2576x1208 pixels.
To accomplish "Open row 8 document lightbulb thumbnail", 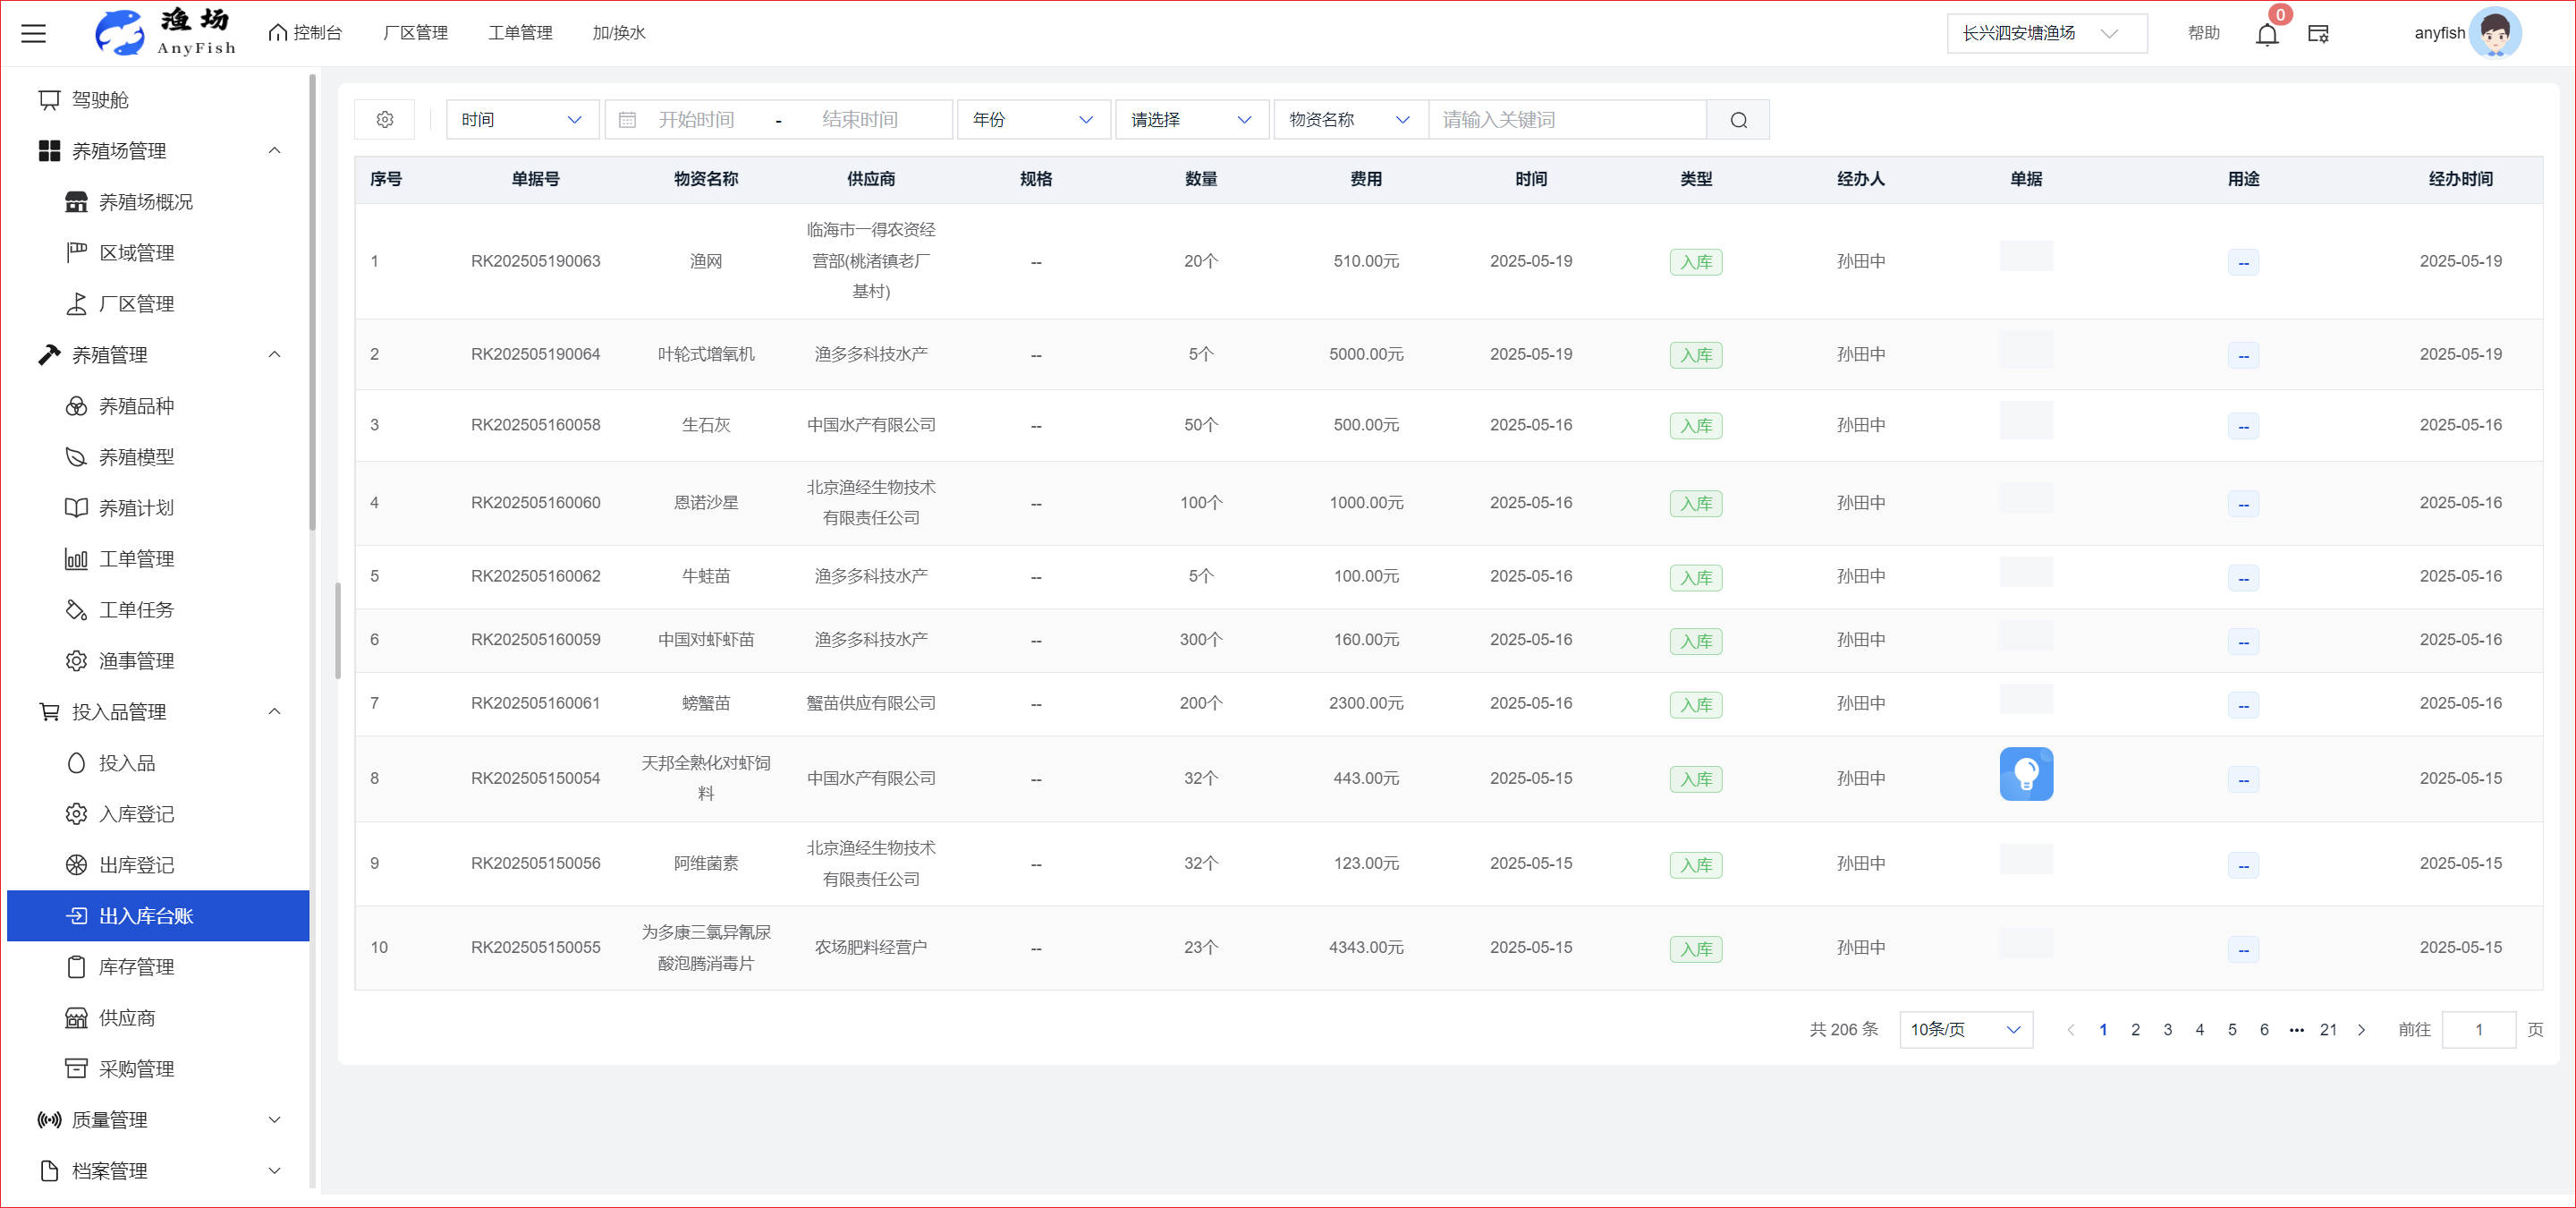I will (2025, 774).
